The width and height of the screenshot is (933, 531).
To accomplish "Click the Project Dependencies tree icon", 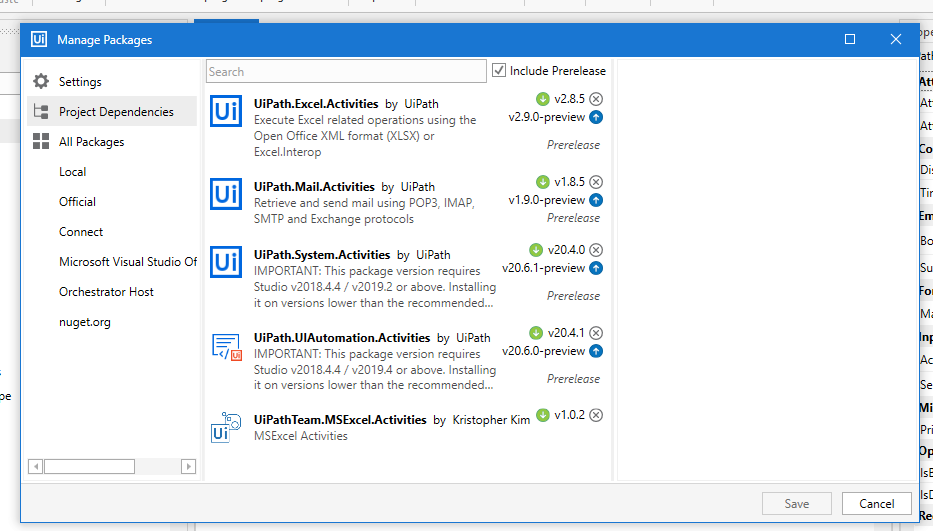I will pyautogui.click(x=40, y=111).
